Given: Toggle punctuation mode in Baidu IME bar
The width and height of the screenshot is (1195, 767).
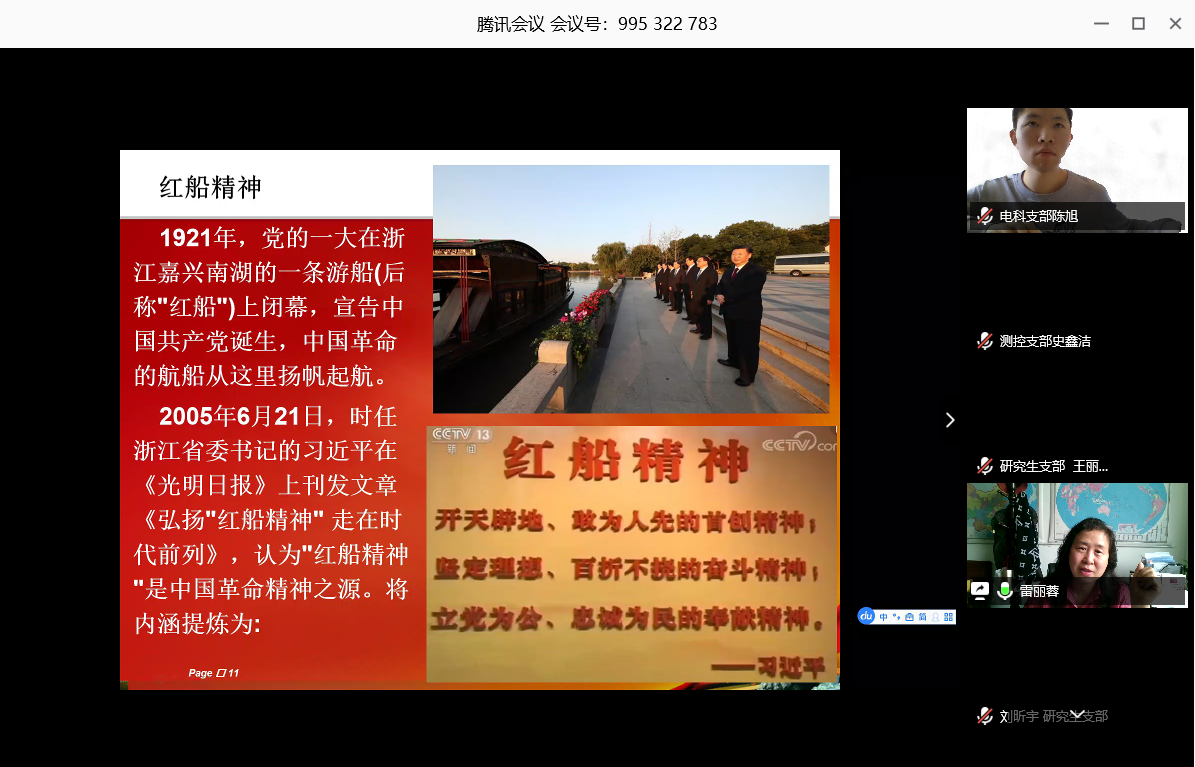Looking at the screenshot, I should click(x=896, y=617).
